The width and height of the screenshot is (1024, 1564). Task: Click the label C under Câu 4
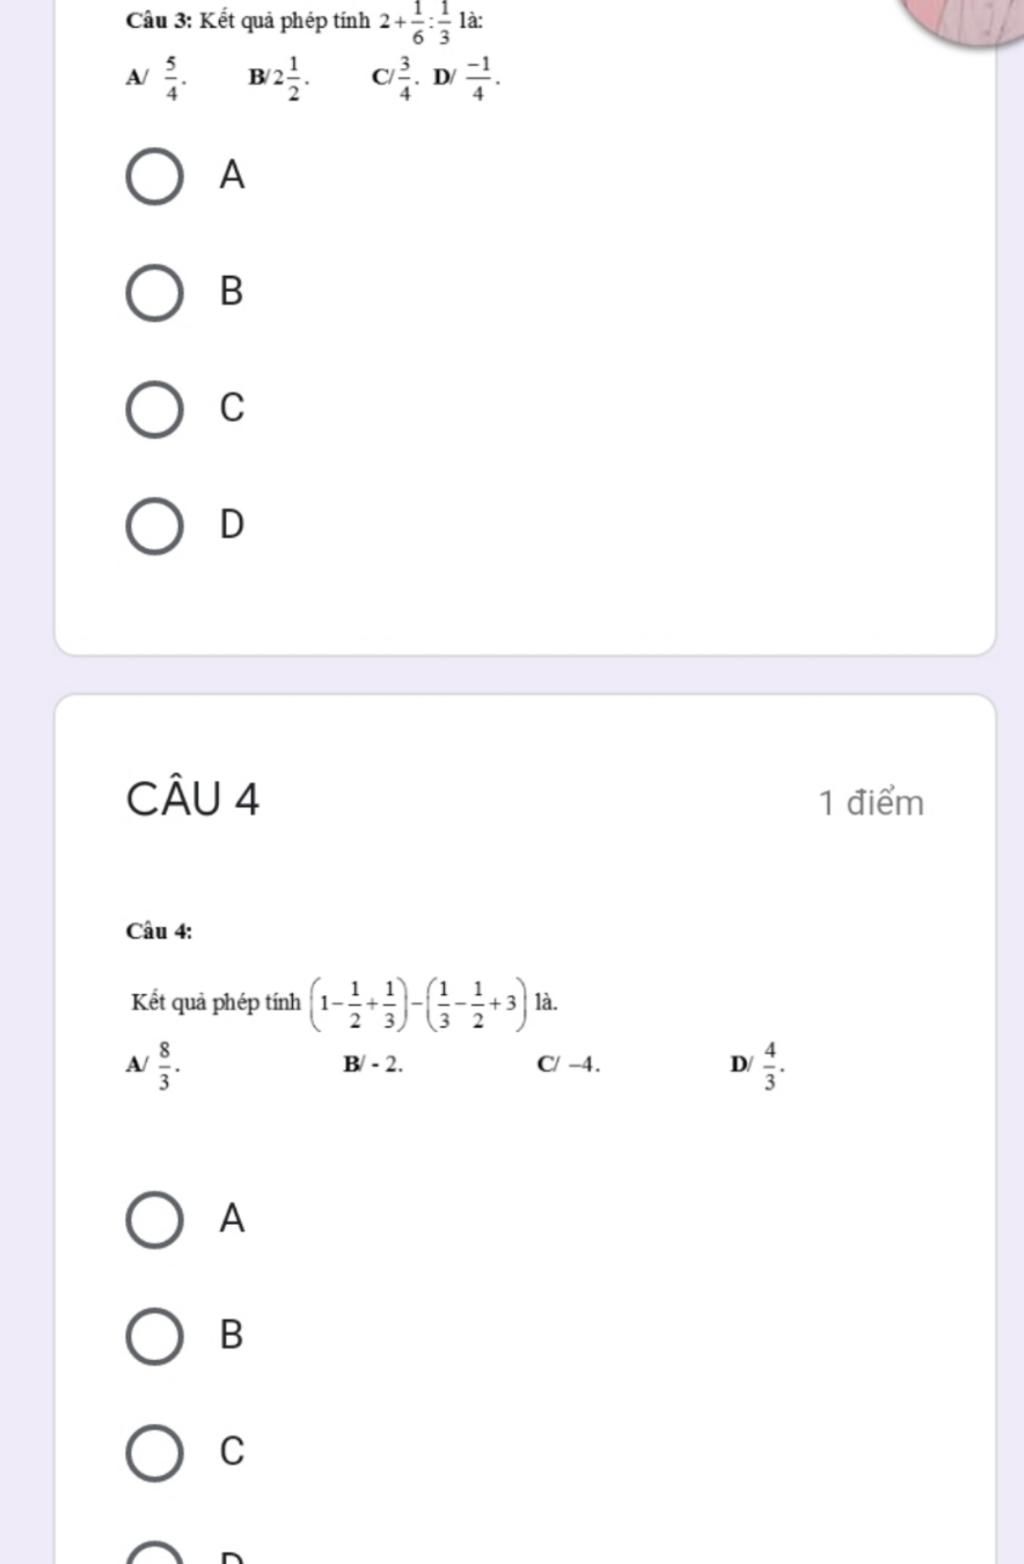coord(231,1451)
